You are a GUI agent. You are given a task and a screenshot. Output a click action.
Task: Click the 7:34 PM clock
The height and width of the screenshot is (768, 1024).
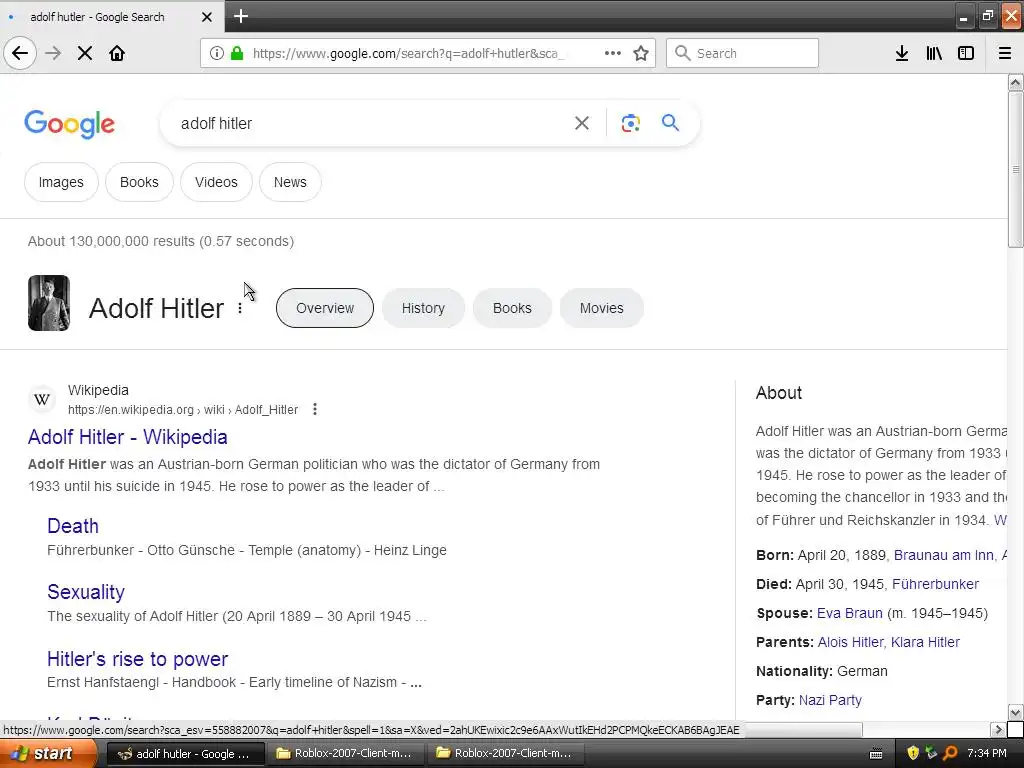point(987,753)
